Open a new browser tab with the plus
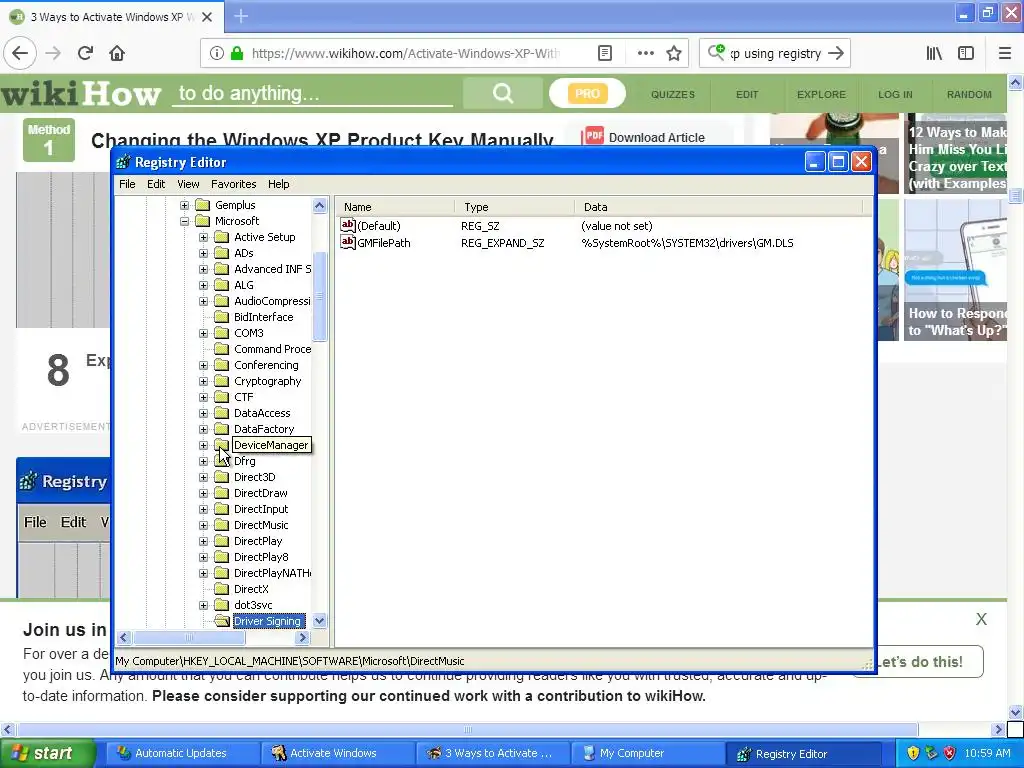1024x768 pixels. point(241,16)
